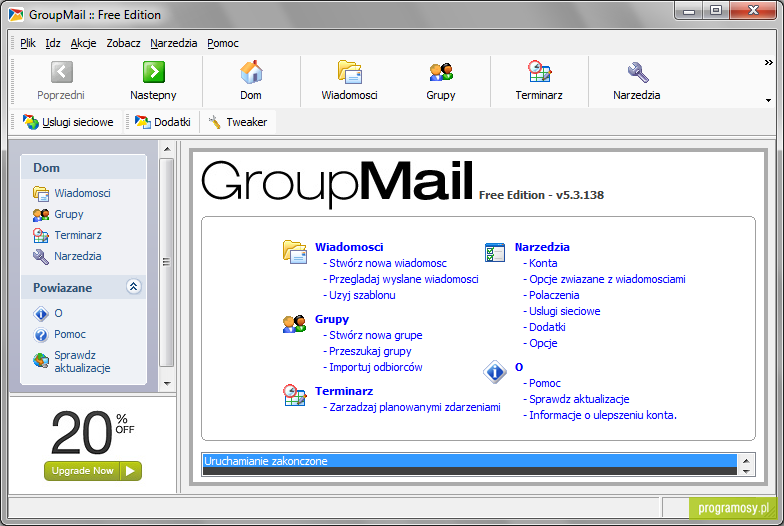Click the Poprzedni back arrow icon
The width and height of the screenshot is (784, 526).
click(x=62, y=72)
